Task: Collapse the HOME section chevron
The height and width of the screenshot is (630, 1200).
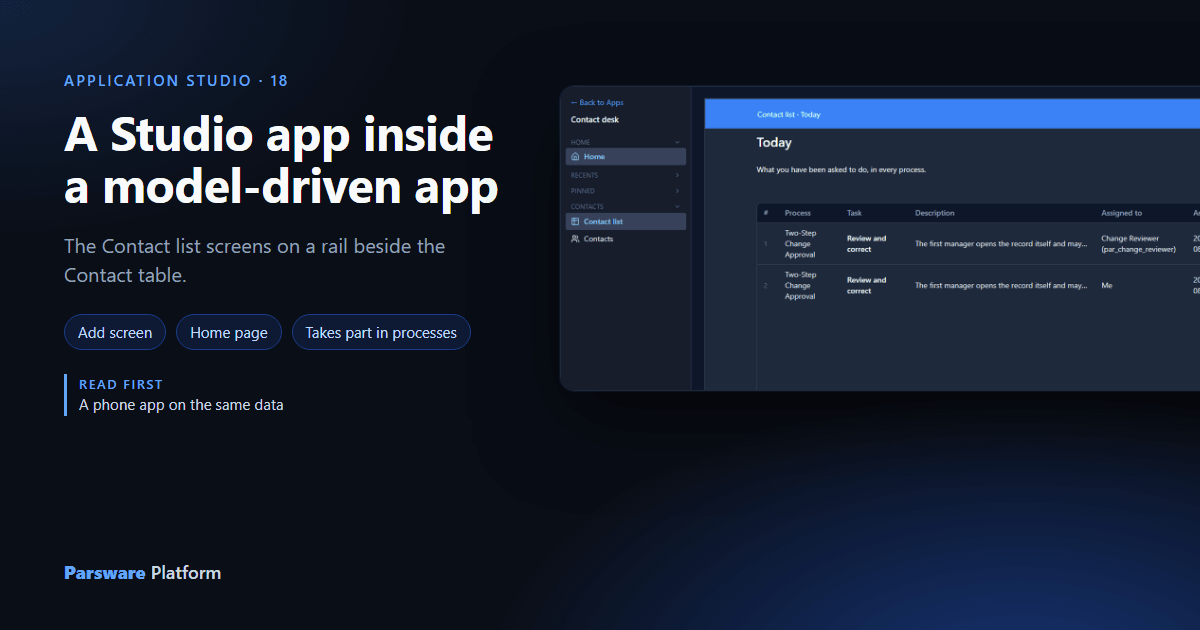Action: (677, 143)
